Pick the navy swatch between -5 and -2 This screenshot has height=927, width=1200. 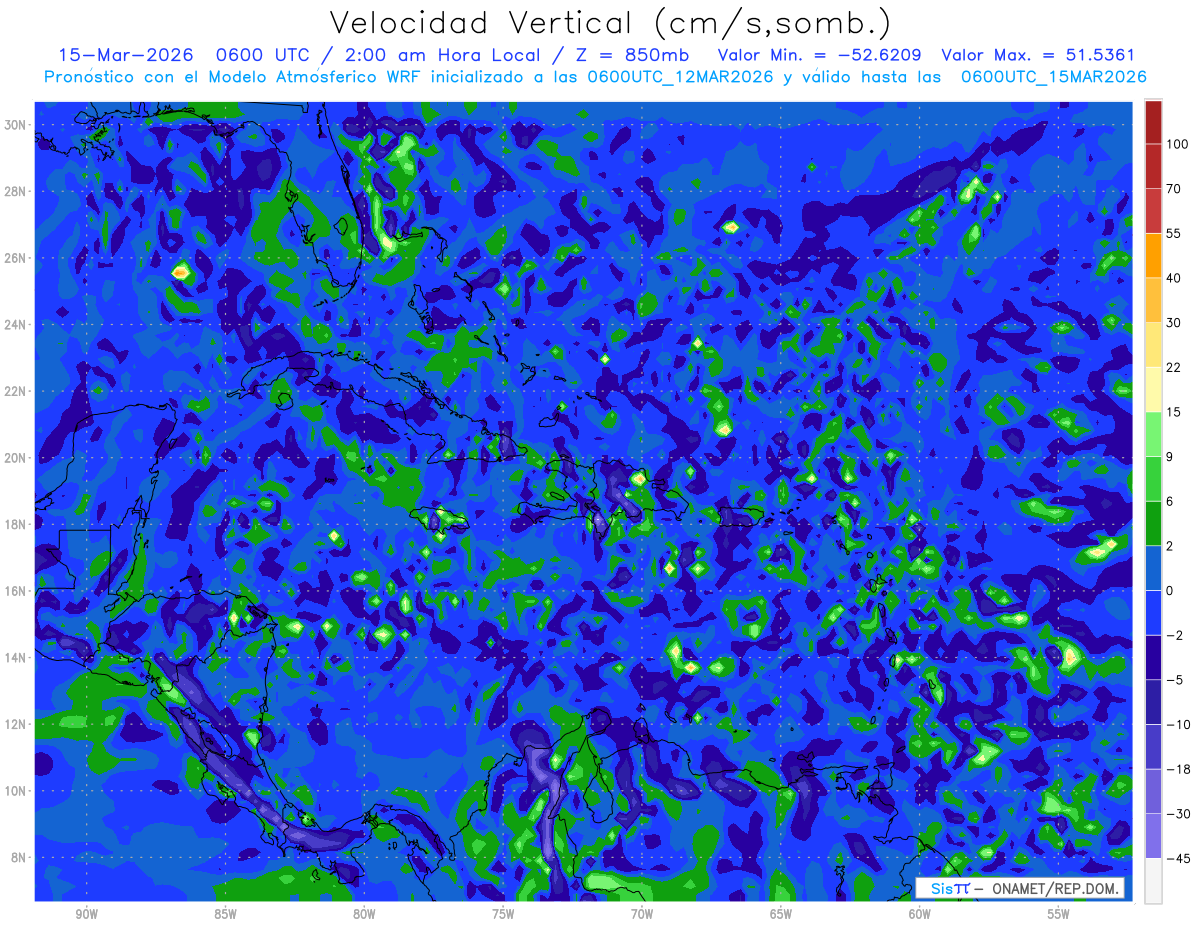(x=1153, y=658)
